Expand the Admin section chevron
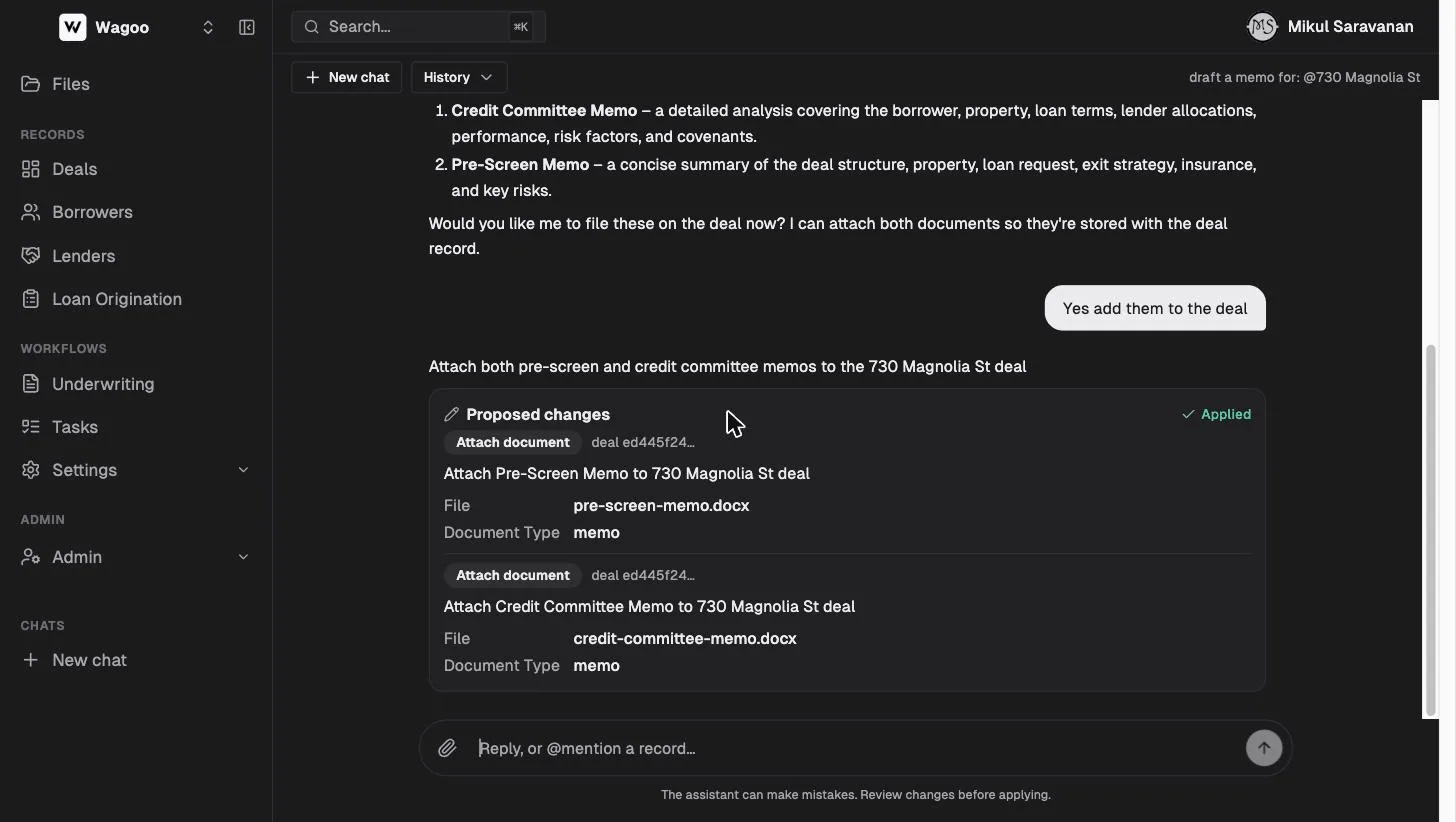 click(243, 557)
